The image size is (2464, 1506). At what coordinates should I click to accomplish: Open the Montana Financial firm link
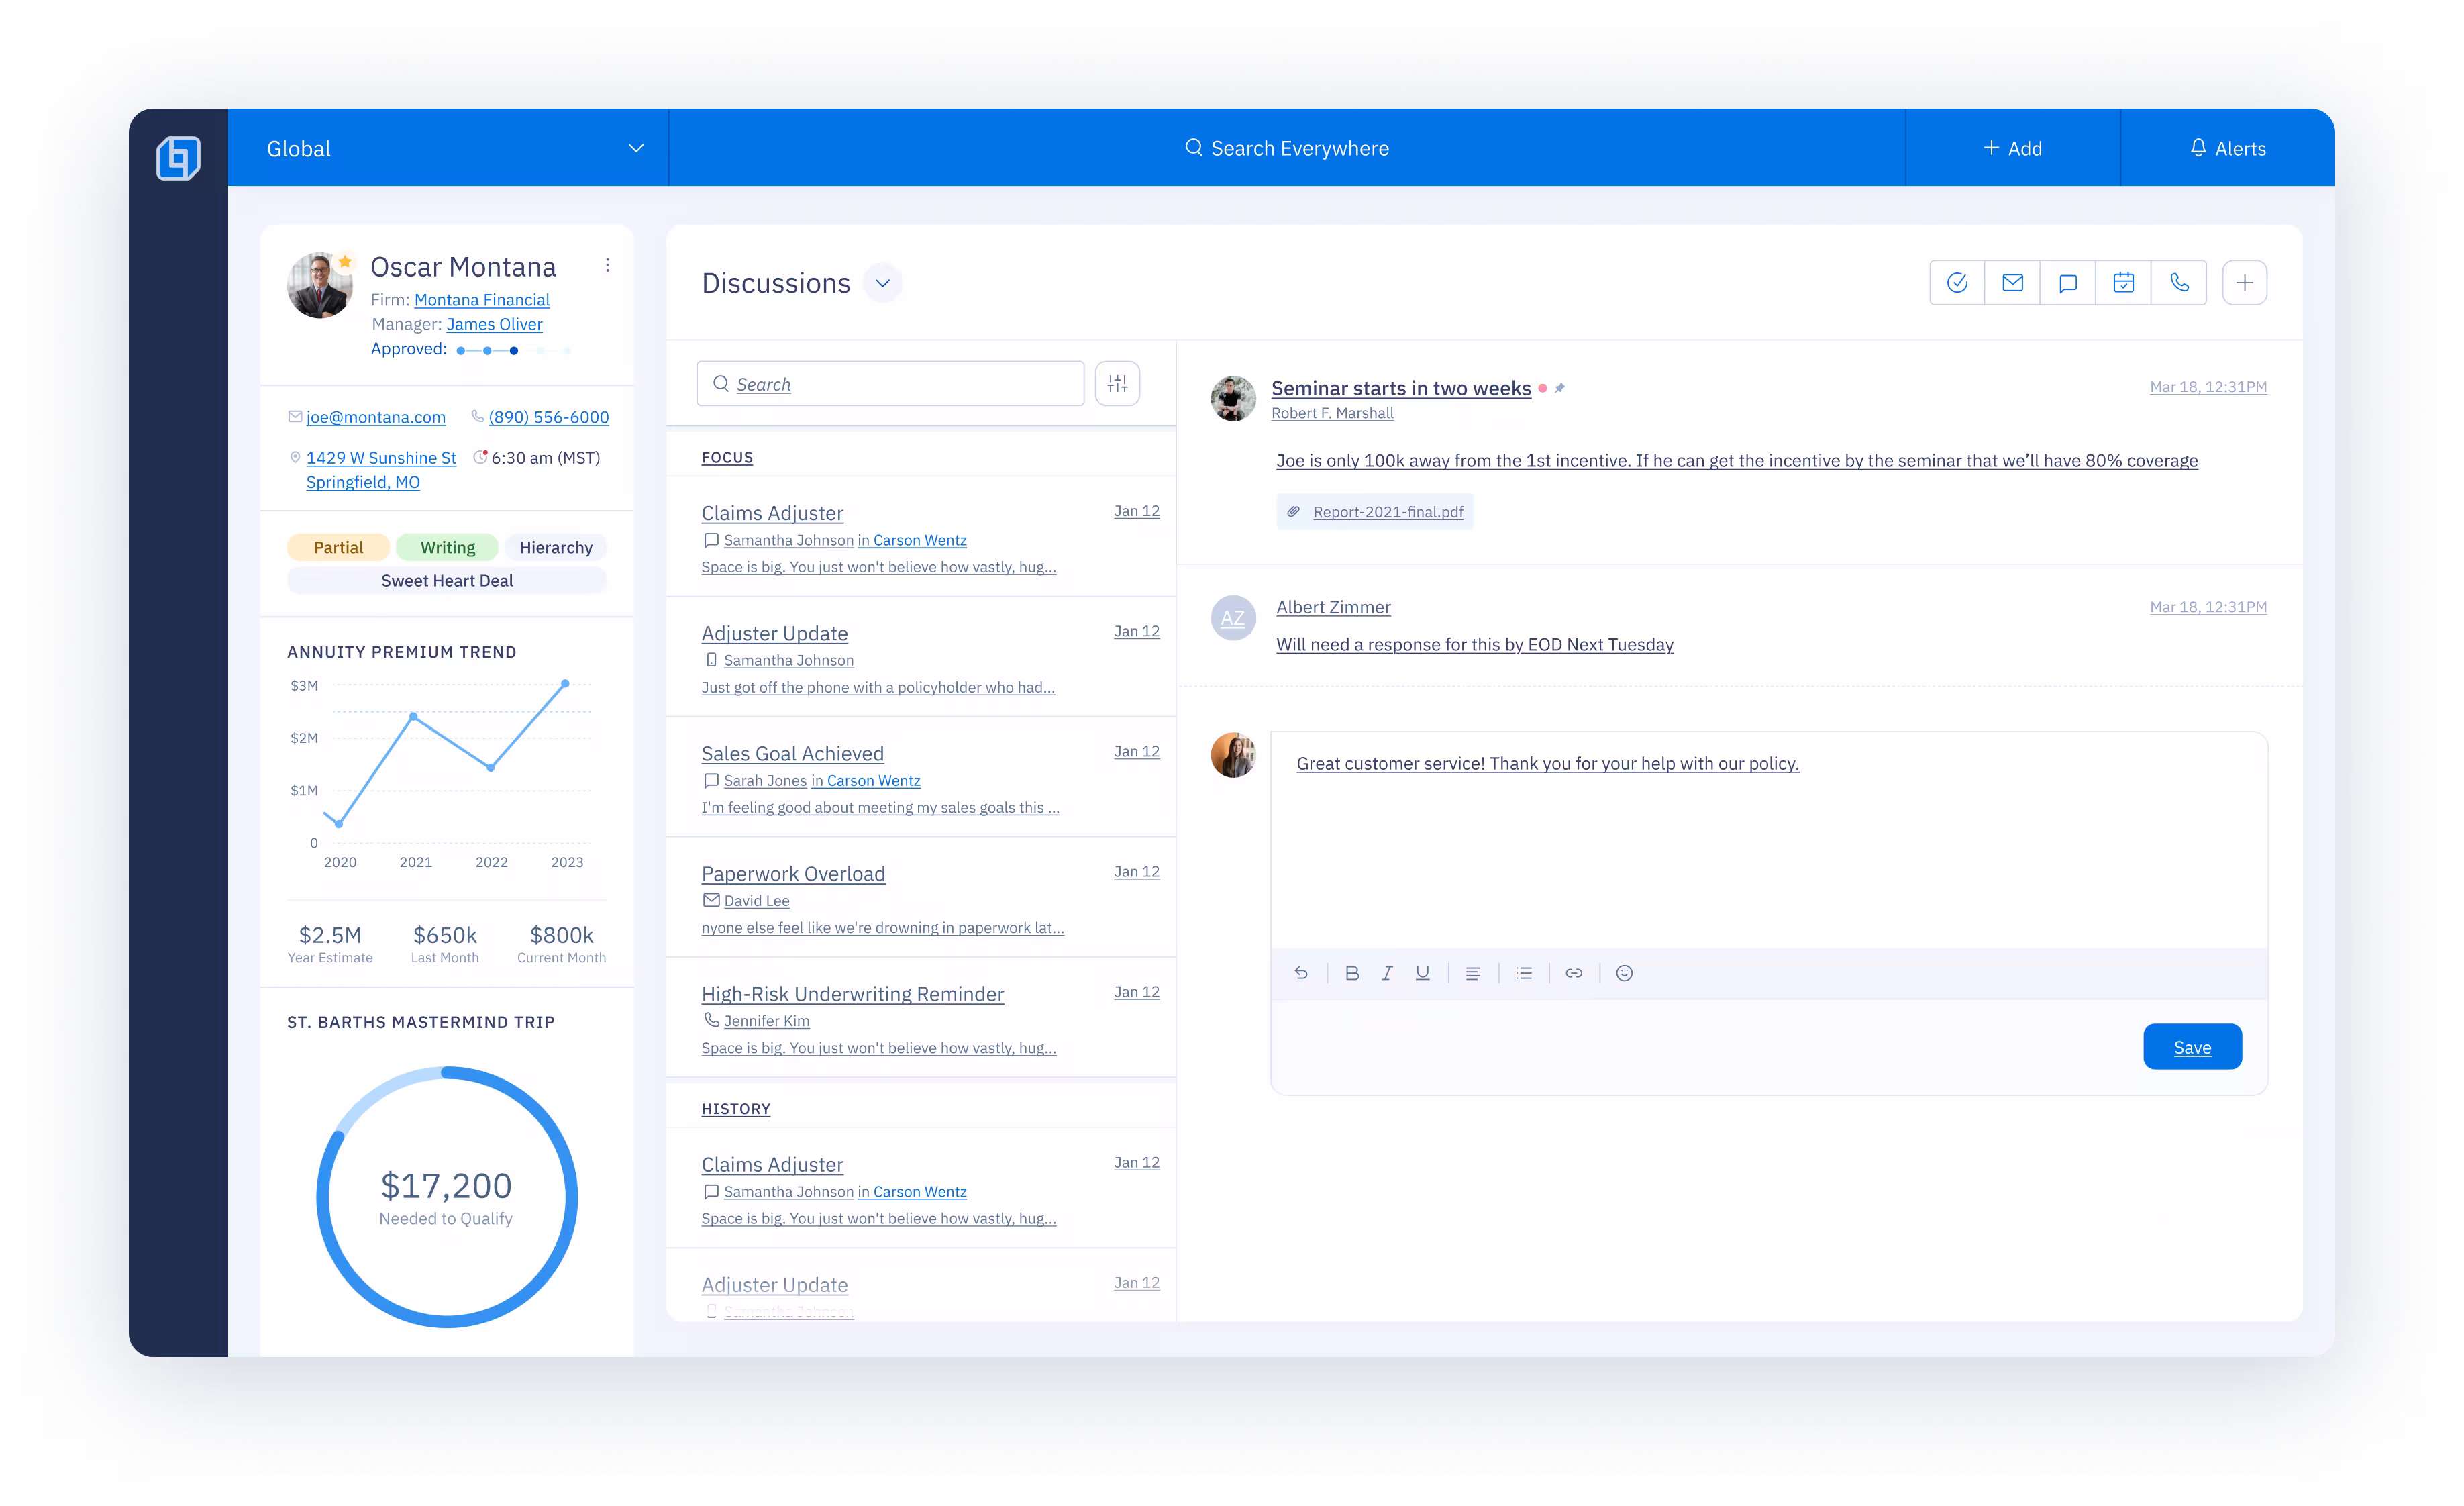(481, 300)
